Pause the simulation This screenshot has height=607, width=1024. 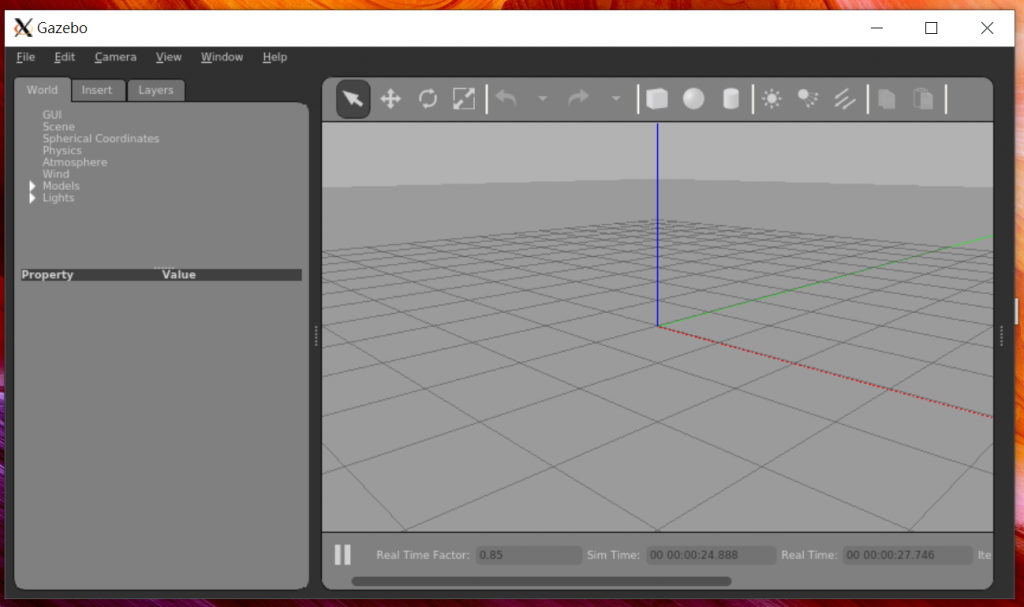pyautogui.click(x=343, y=555)
